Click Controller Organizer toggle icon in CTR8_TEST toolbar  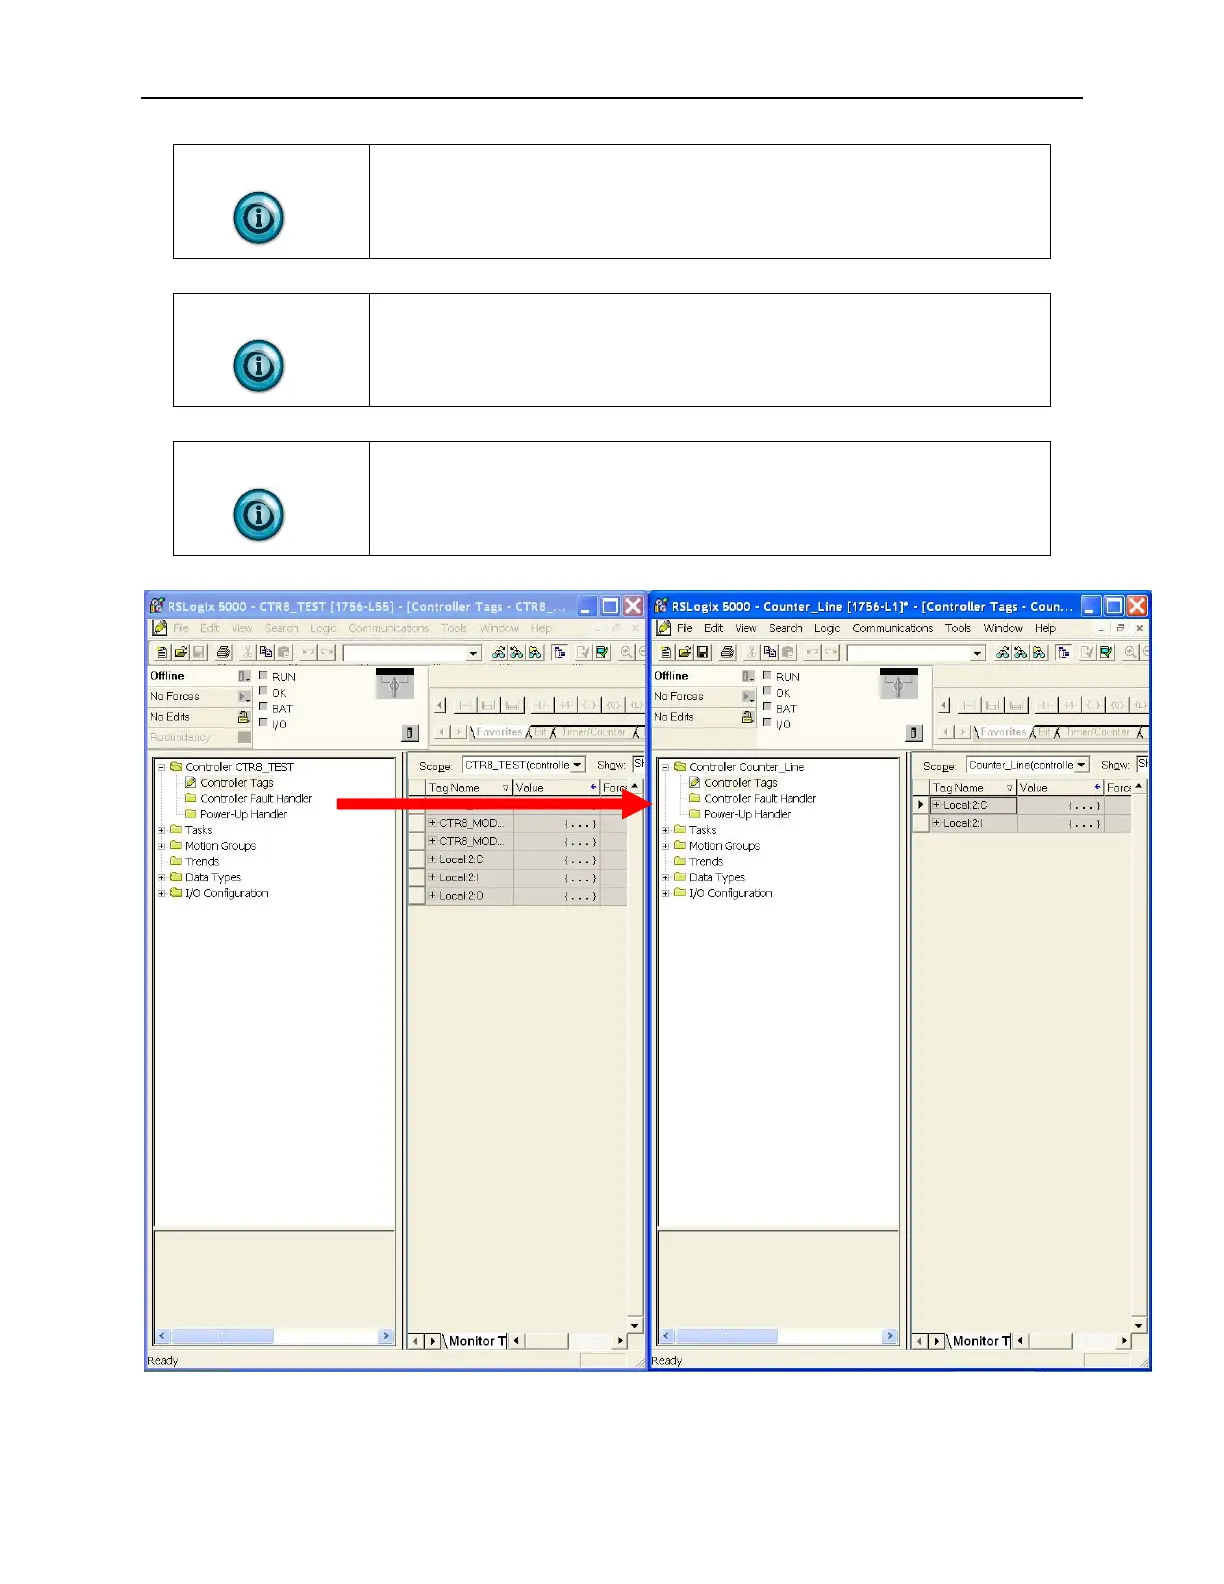pos(560,652)
